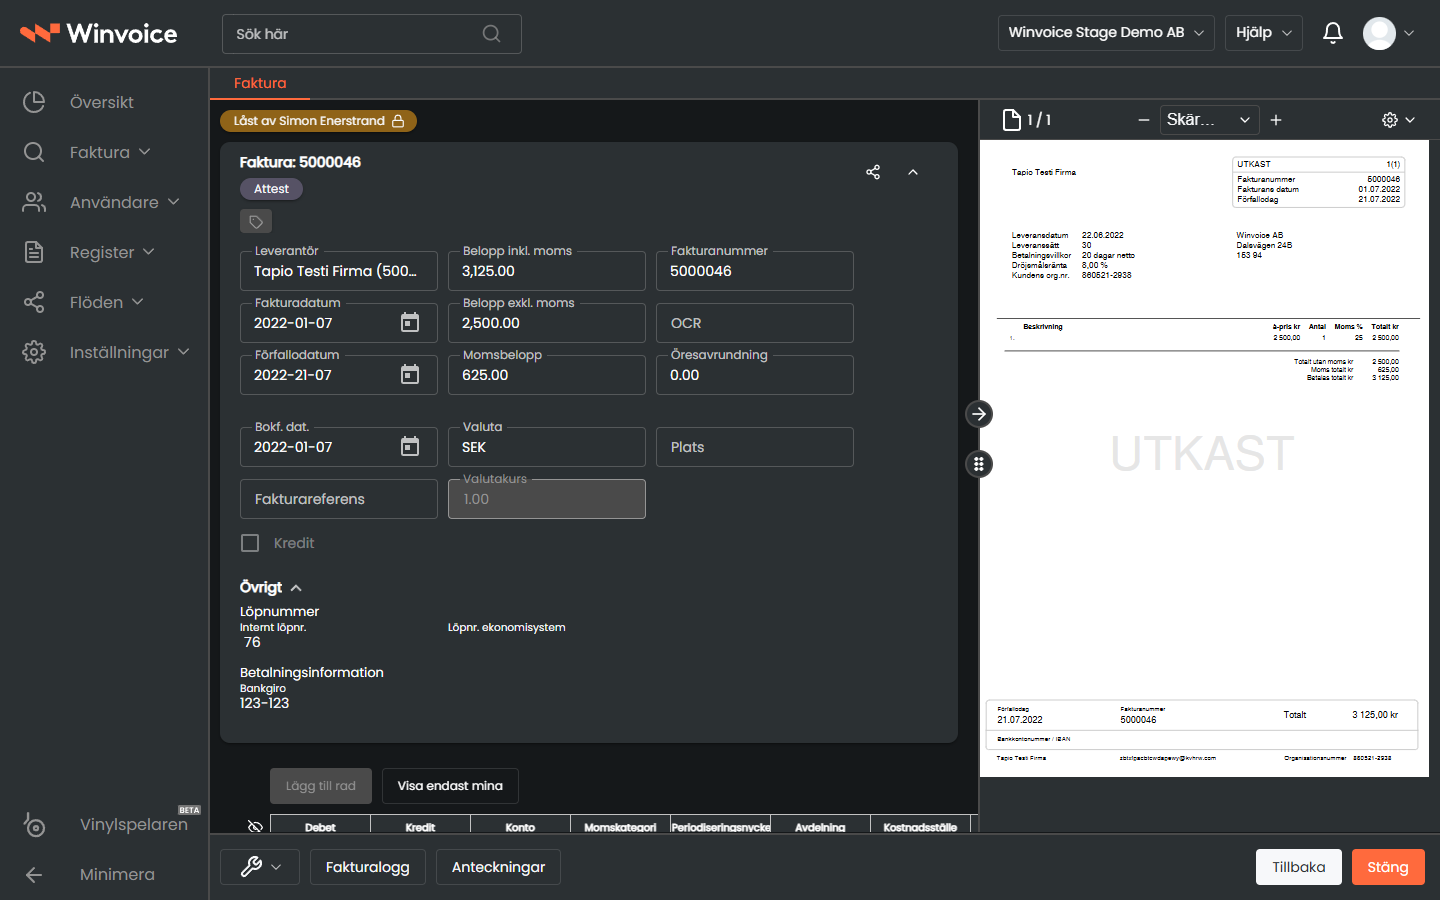Click the Sök här search field

coord(372,34)
